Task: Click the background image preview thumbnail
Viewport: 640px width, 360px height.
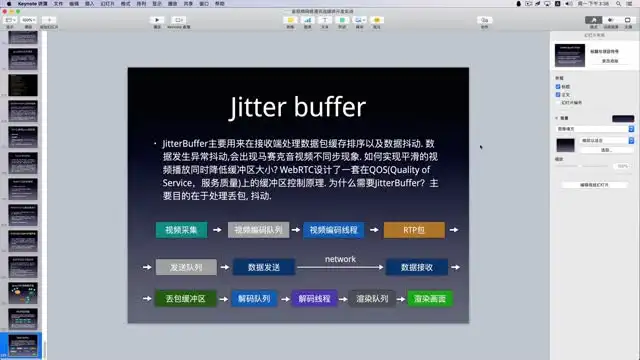Action: [565, 145]
